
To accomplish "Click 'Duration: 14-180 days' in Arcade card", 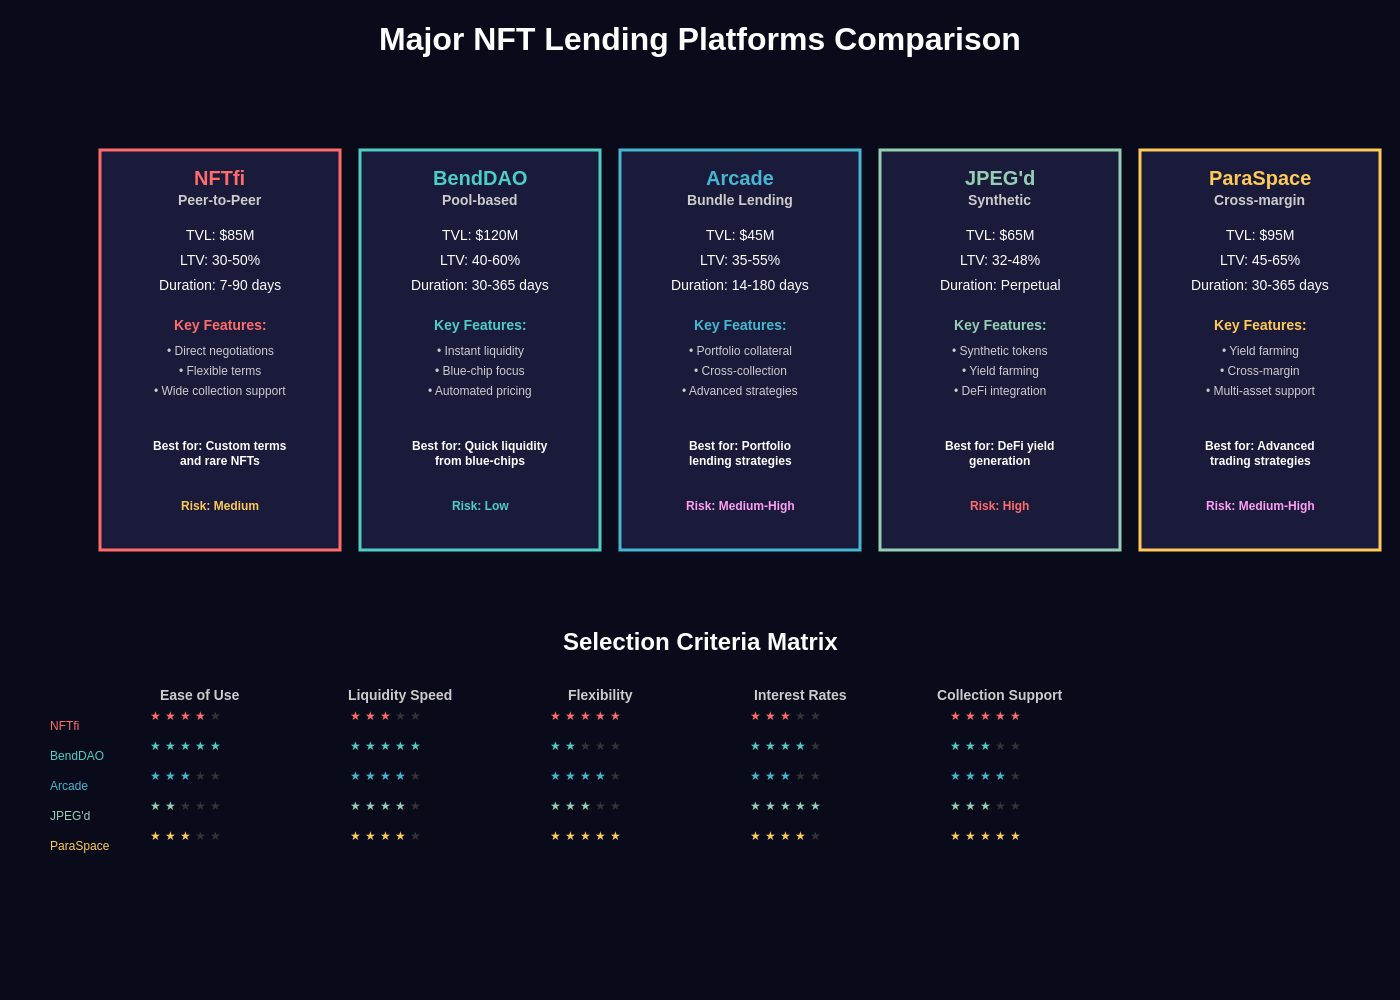I will tap(740, 285).
